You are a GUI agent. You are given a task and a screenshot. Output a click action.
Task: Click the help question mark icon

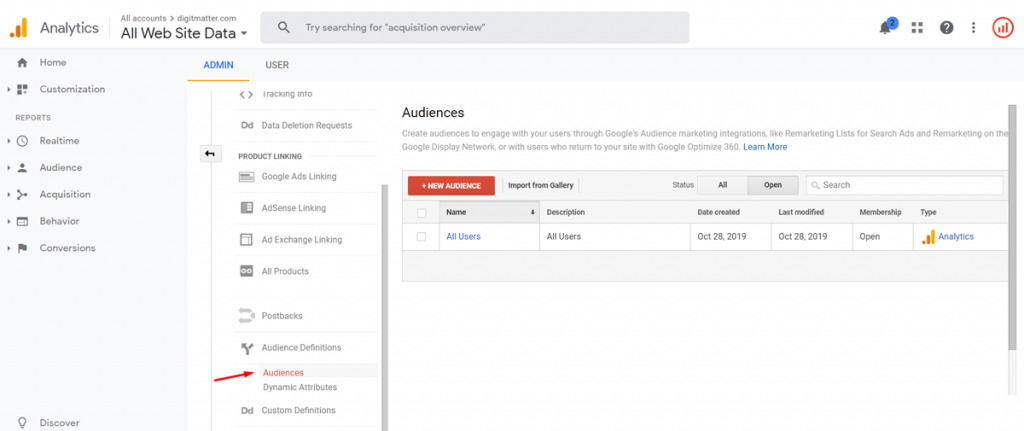tap(946, 27)
